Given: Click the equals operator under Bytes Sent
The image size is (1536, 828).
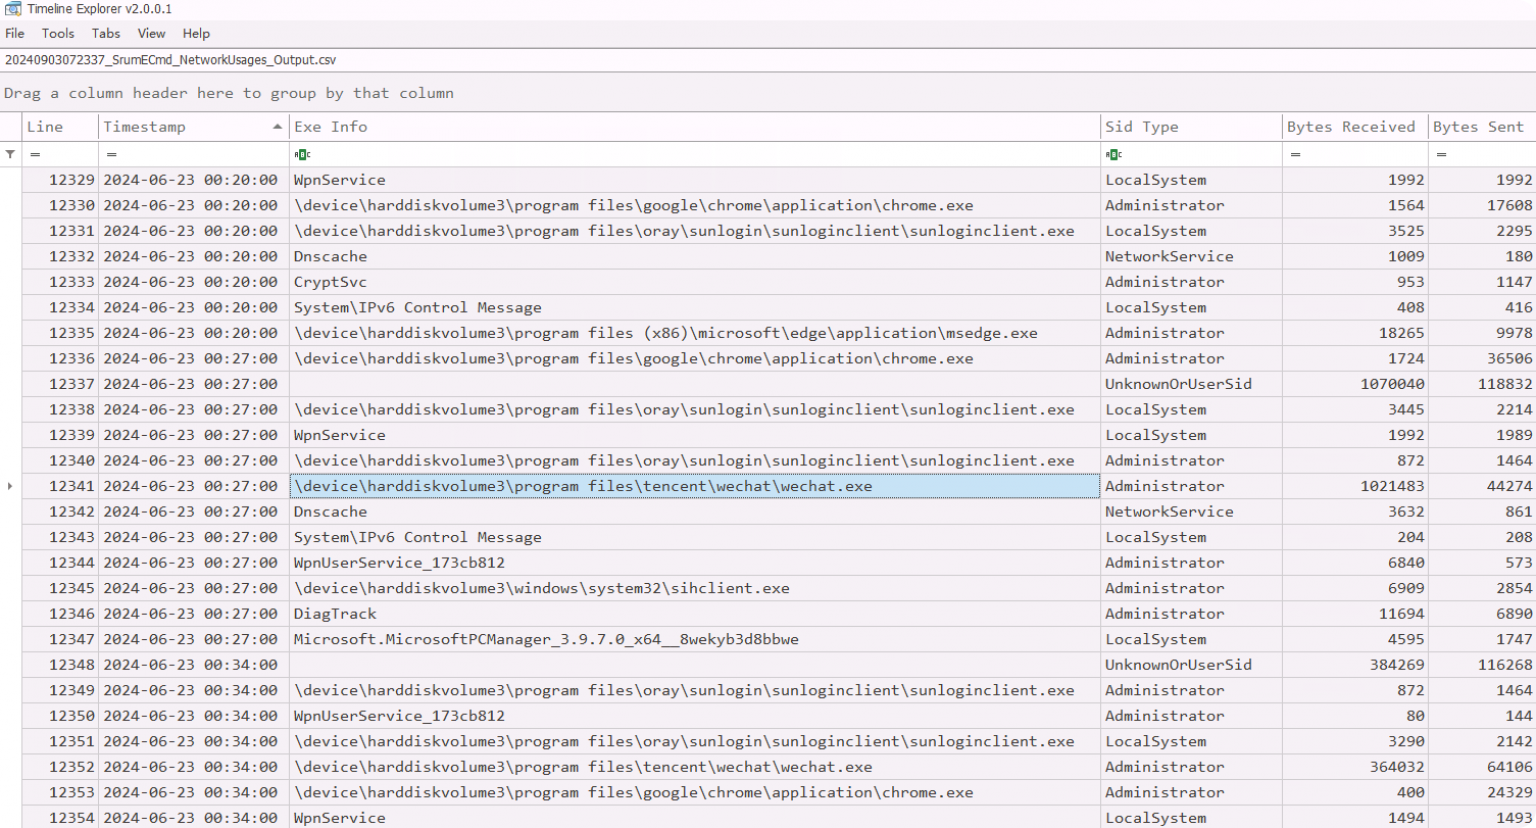Looking at the screenshot, I should coord(1441,154).
